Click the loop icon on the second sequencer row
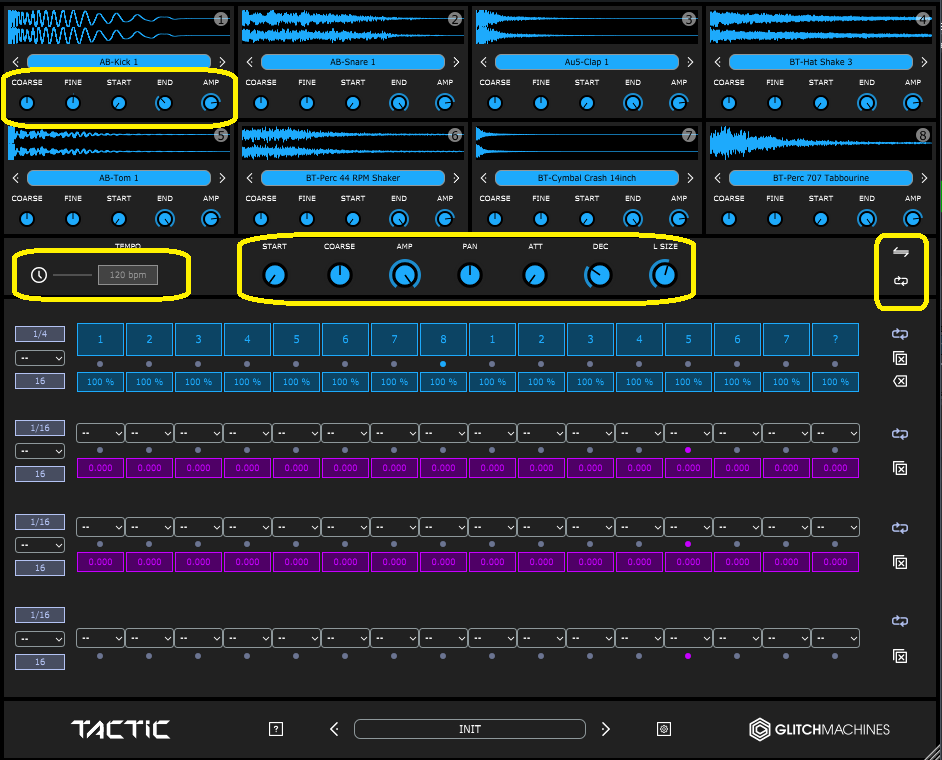 (x=900, y=434)
